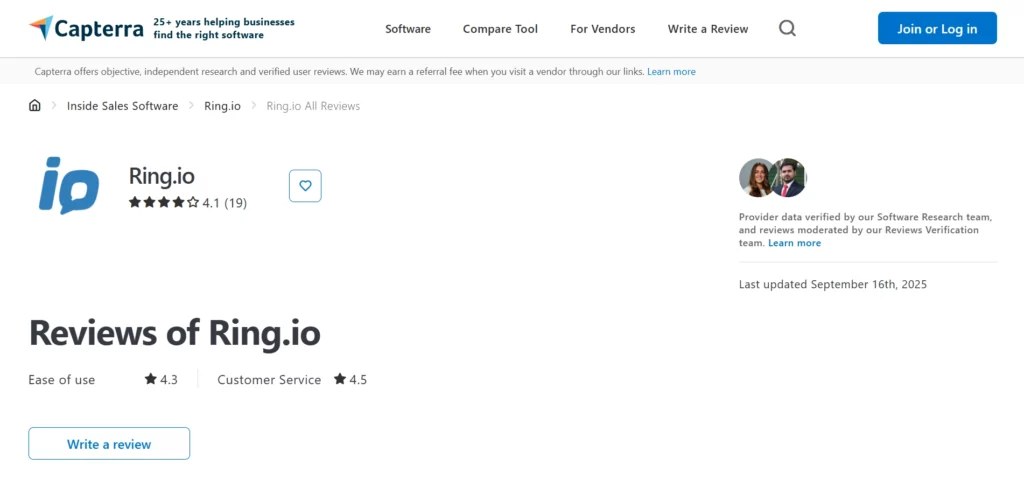
Task: Open the Inside Sales Software breadcrumb
Action: (122, 106)
